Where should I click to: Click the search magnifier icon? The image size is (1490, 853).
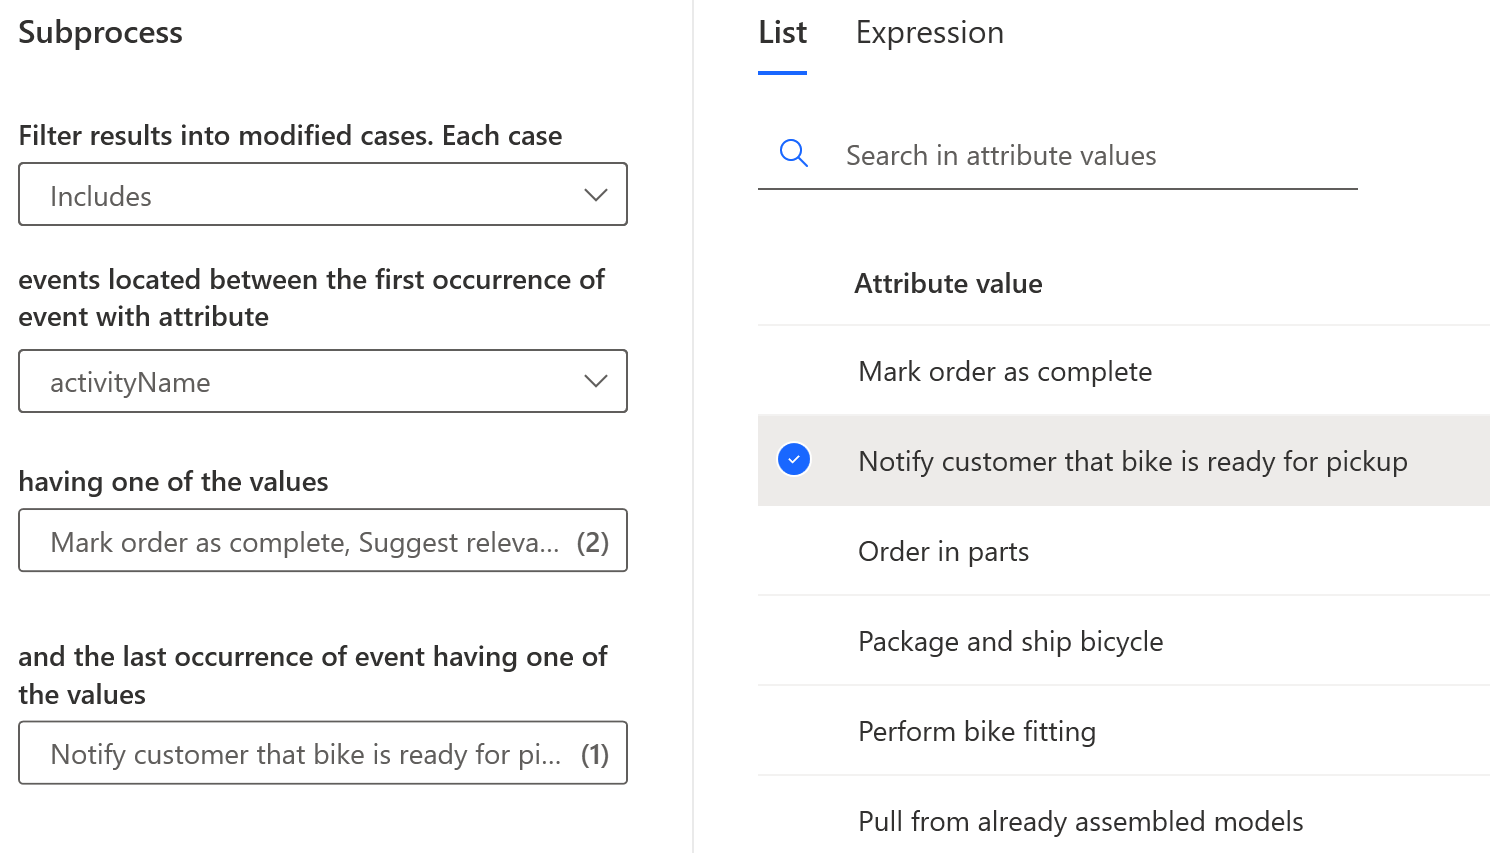pyautogui.click(x=794, y=154)
